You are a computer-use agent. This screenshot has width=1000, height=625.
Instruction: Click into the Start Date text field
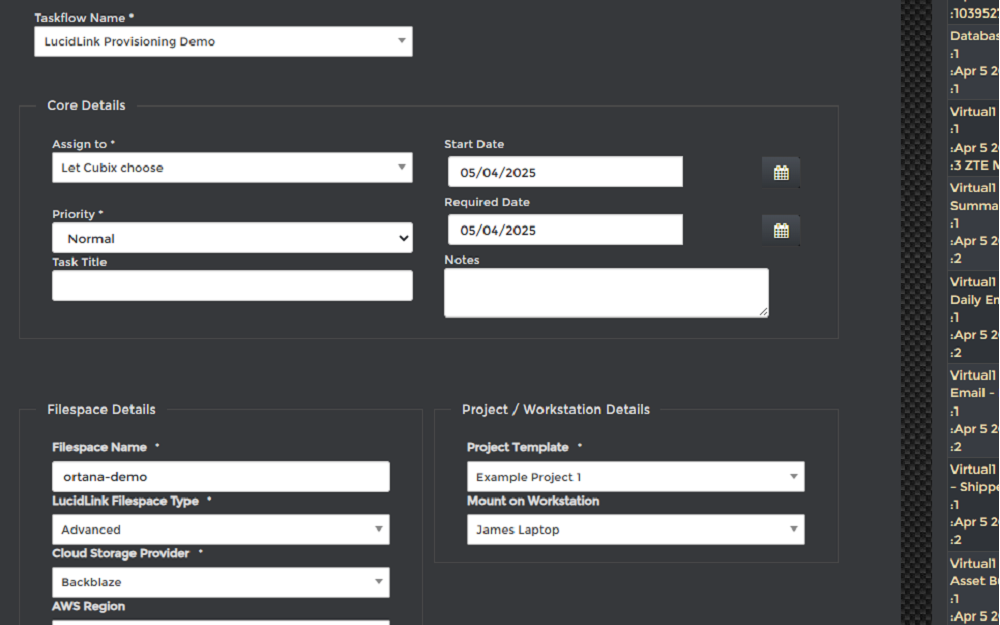coord(565,172)
